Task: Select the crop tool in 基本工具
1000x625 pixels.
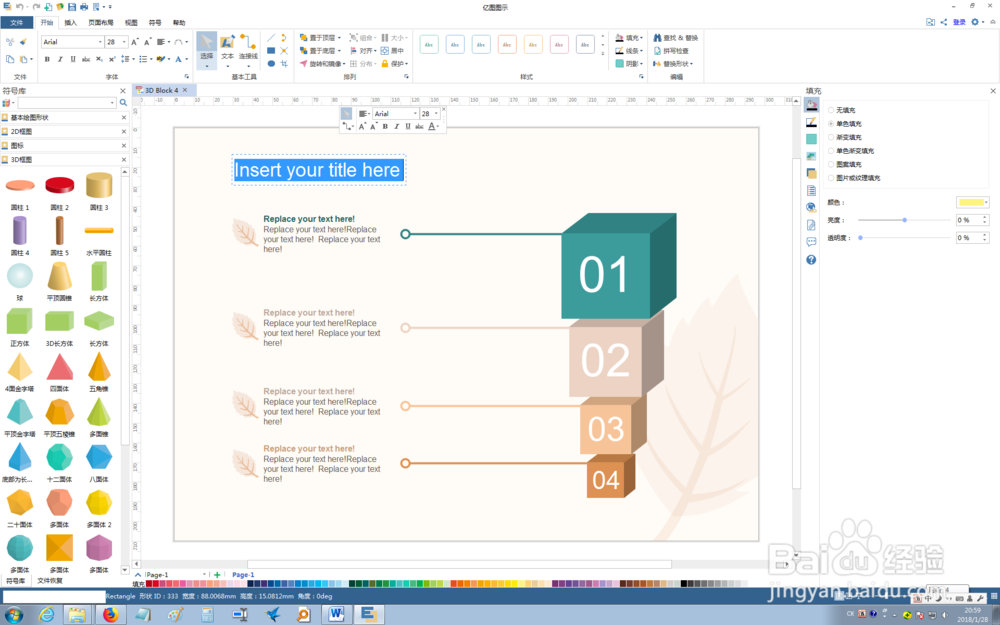Action: [284, 64]
